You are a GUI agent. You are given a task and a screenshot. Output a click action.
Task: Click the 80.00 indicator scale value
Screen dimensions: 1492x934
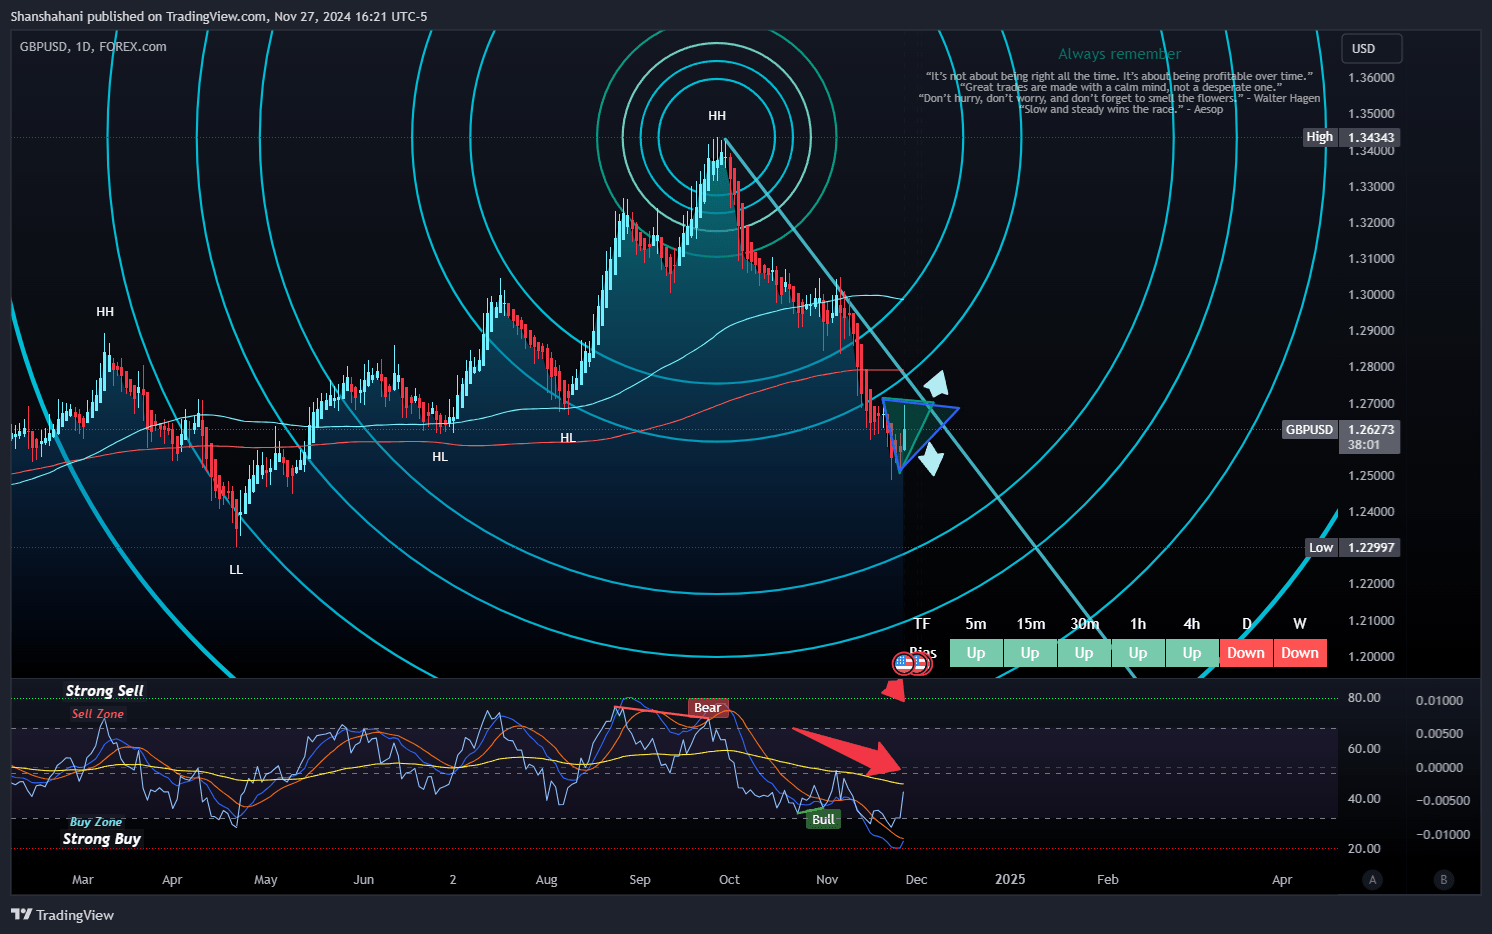point(1364,698)
